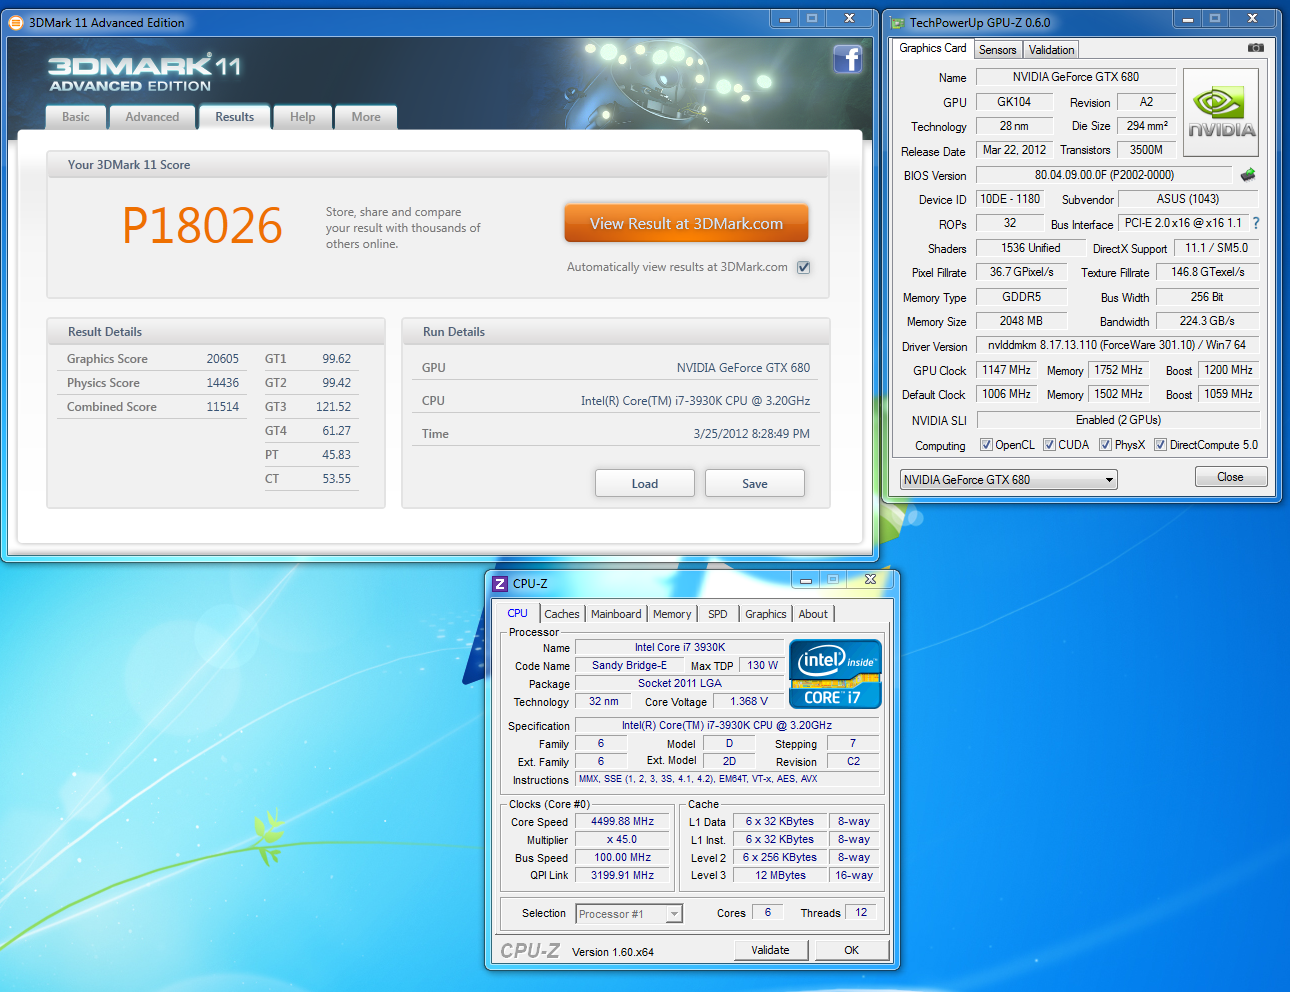Click the Time value 3/25/2012 8:28:49 PM
Screen dimensions: 1290x992
point(752,434)
